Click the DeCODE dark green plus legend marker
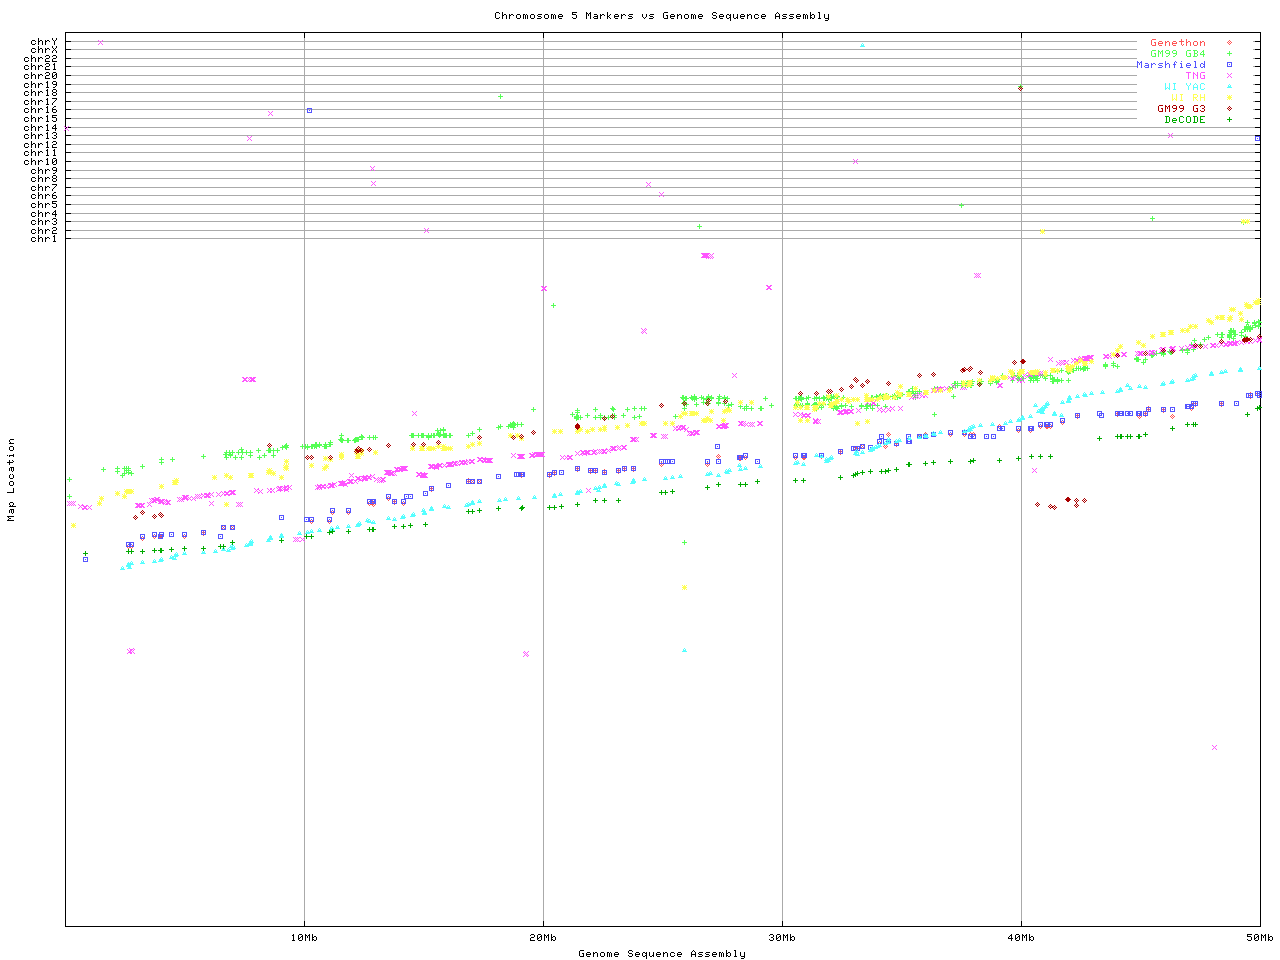The height and width of the screenshot is (960, 1280). (x=1229, y=120)
